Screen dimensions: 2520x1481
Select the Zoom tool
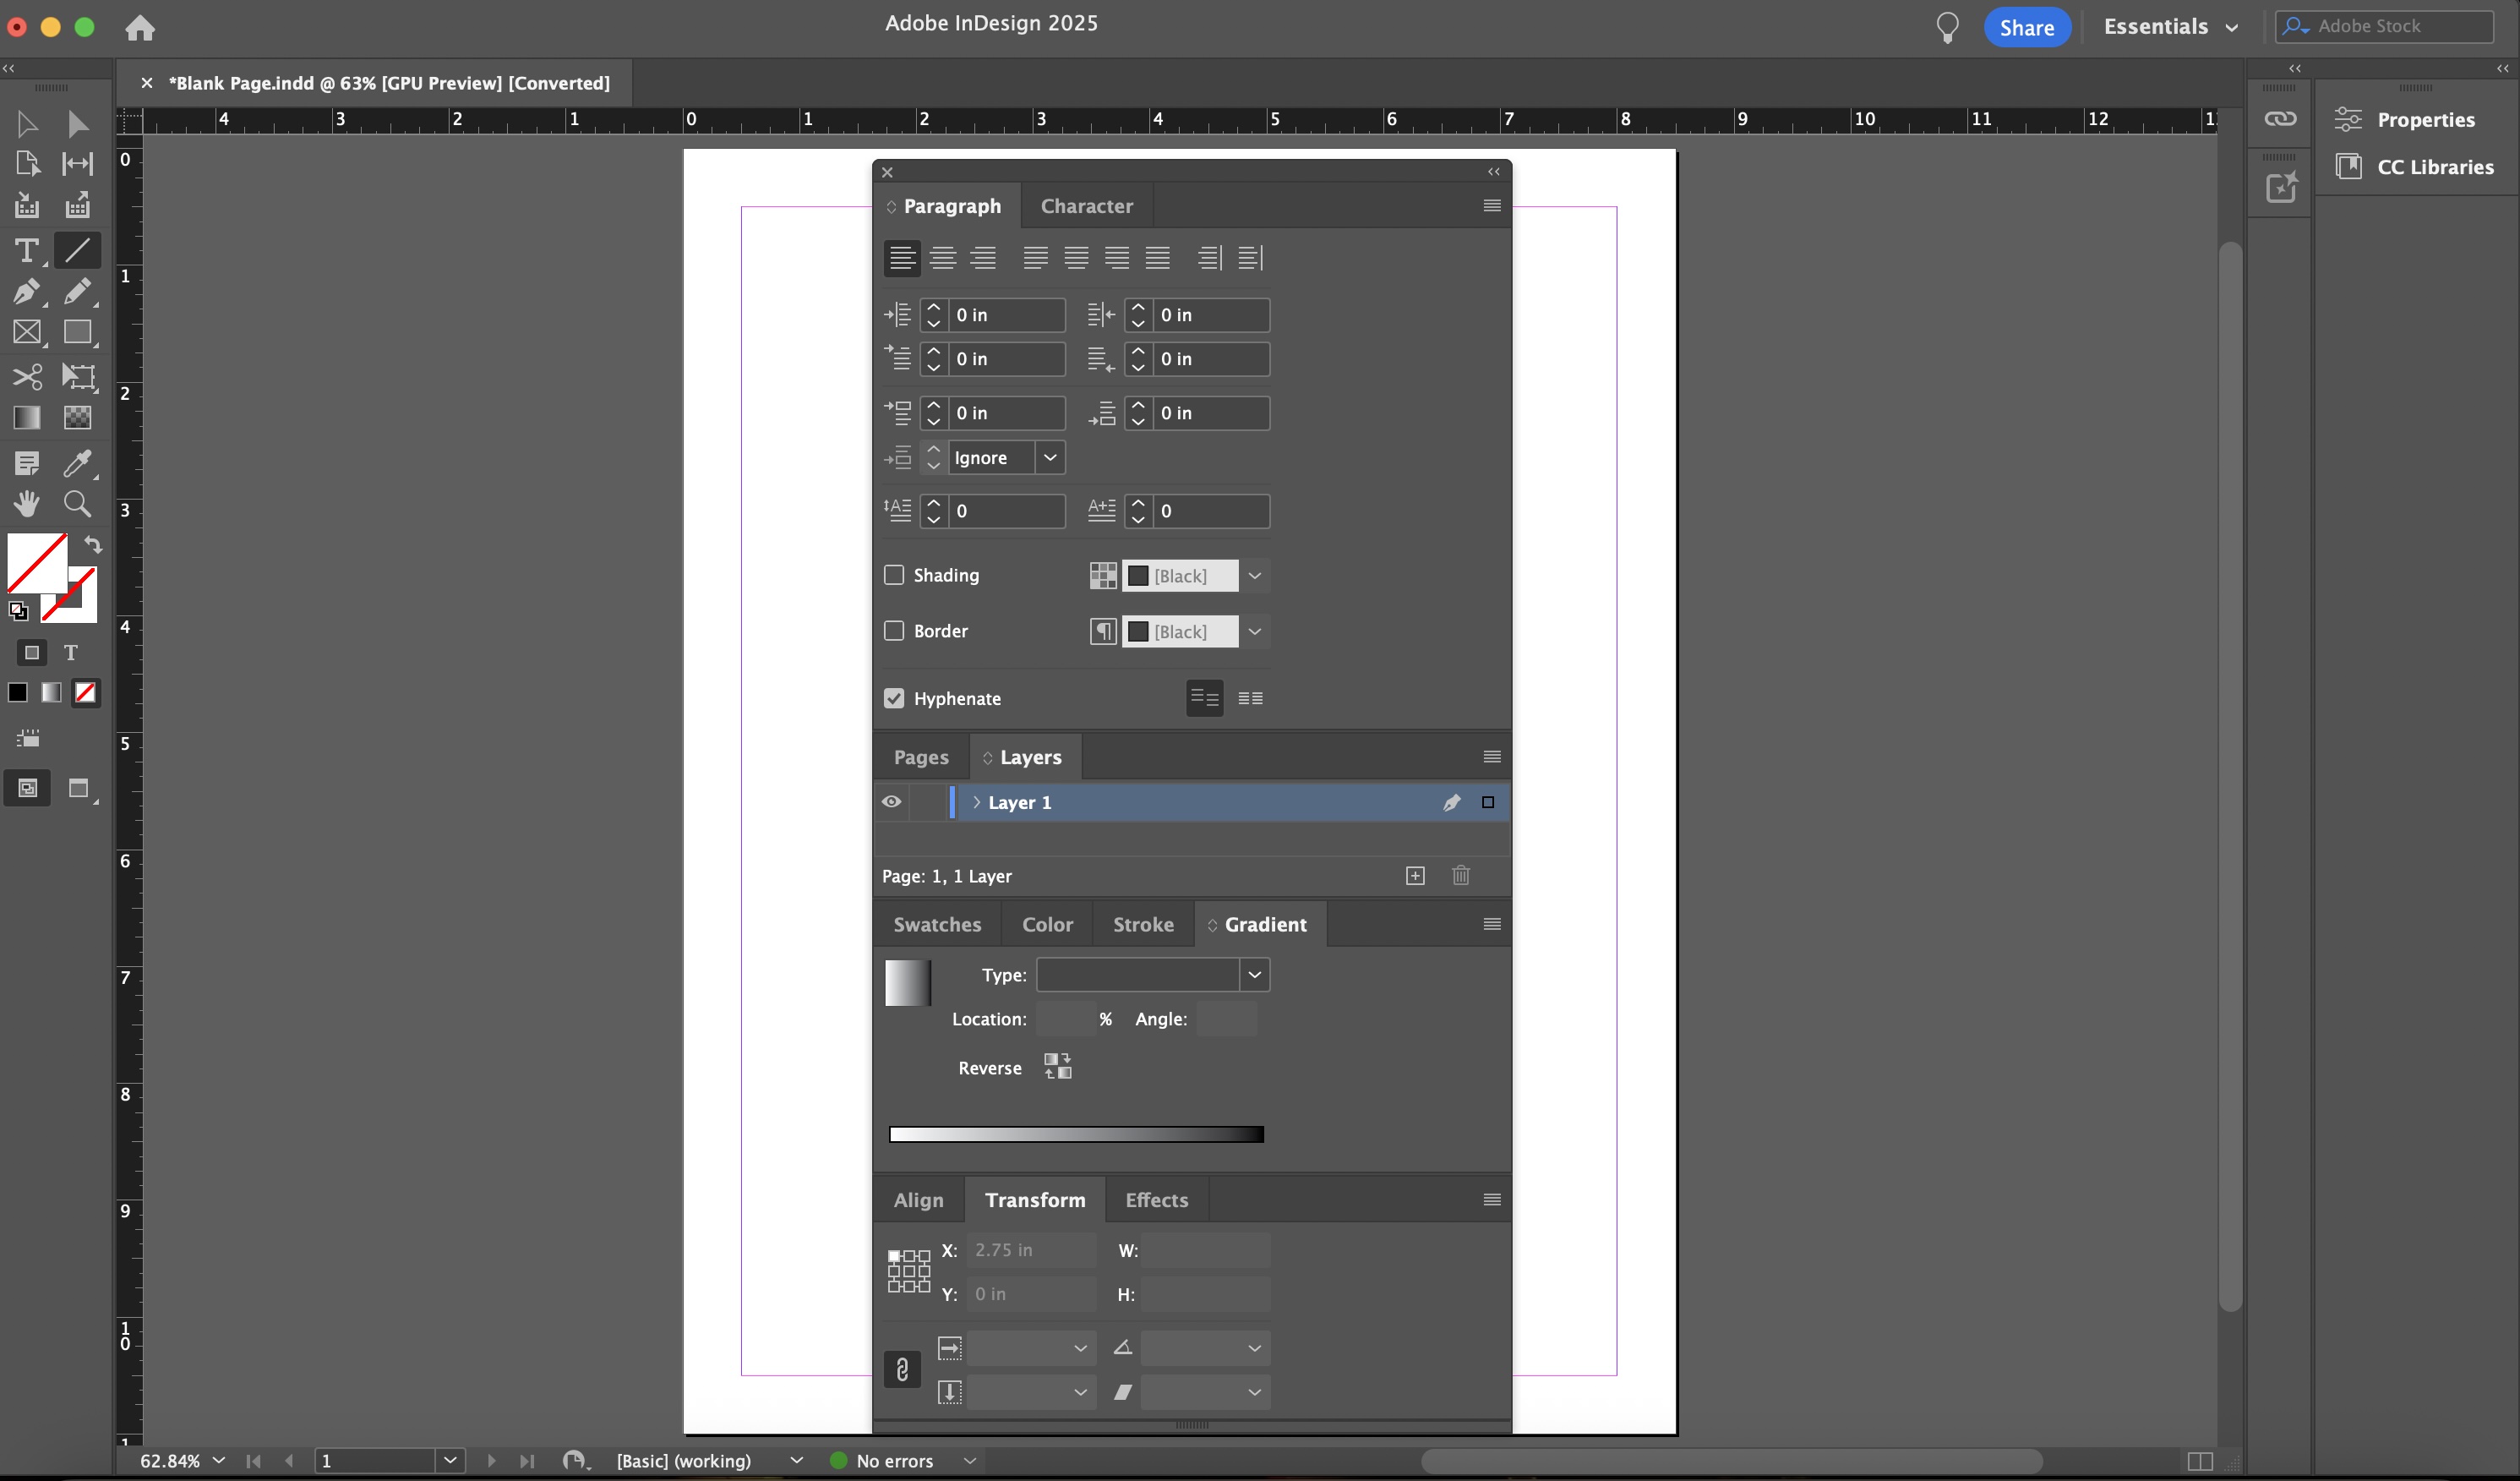(x=77, y=504)
